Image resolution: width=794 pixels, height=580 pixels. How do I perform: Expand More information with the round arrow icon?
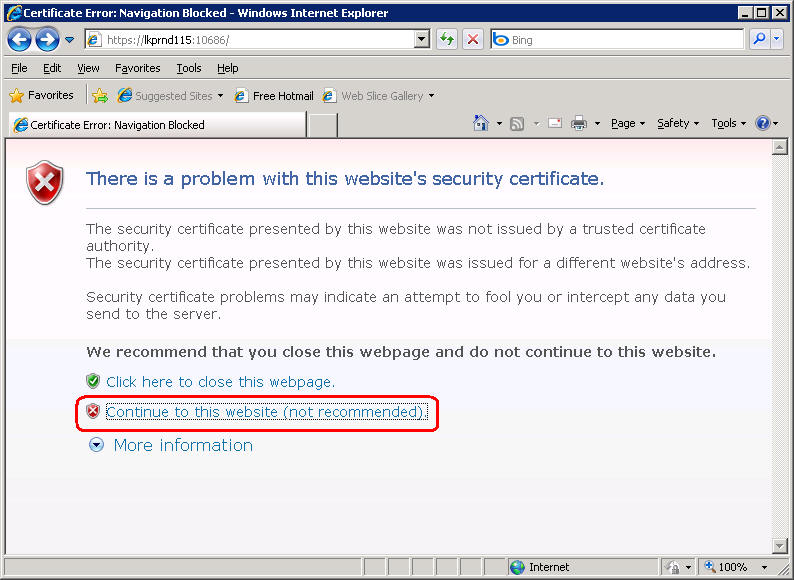[x=96, y=445]
